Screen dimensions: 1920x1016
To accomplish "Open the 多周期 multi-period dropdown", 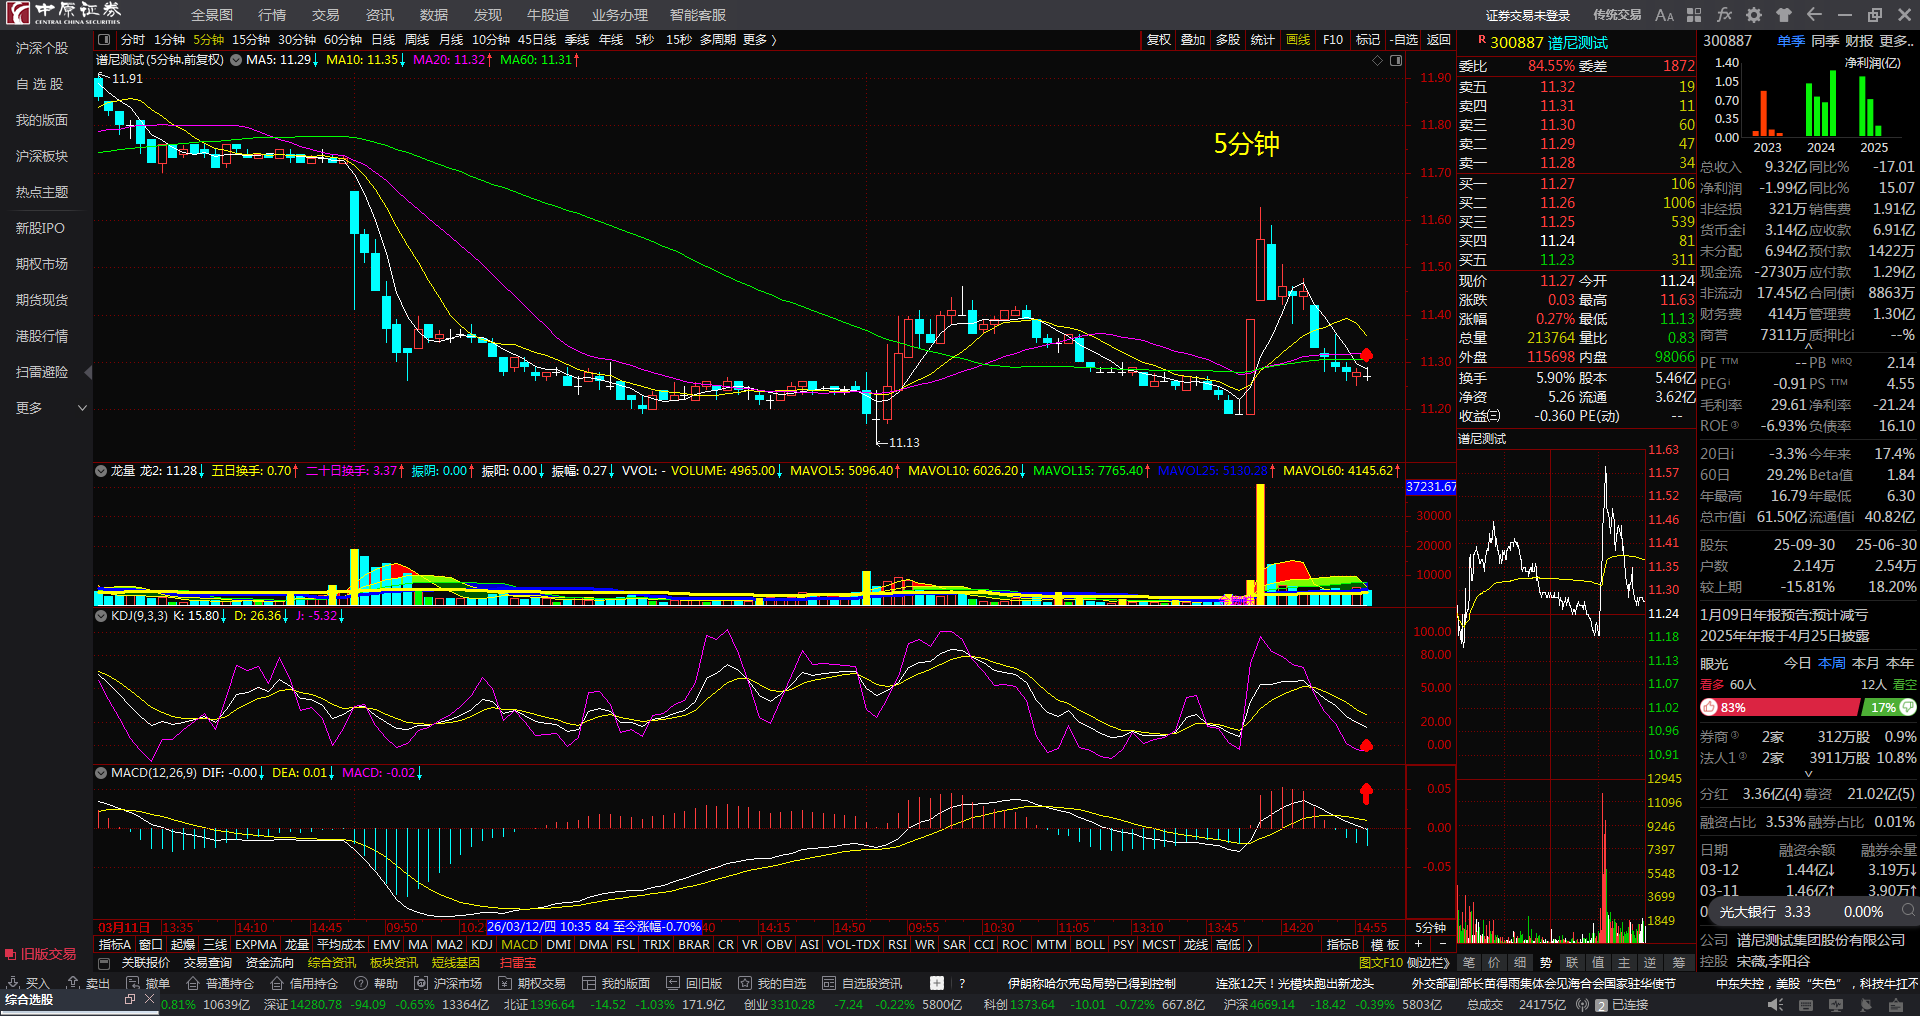I will pos(717,40).
